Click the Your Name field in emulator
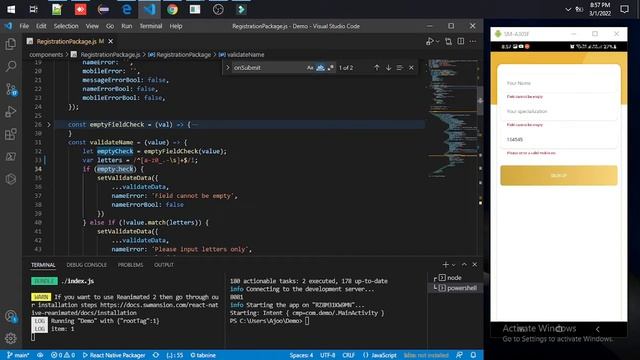The image size is (640, 360). pyautogui.click(x=559, y=83)
